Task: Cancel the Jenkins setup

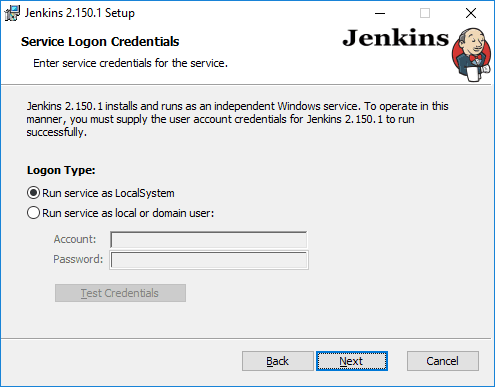Action: (x=443, y=361)
